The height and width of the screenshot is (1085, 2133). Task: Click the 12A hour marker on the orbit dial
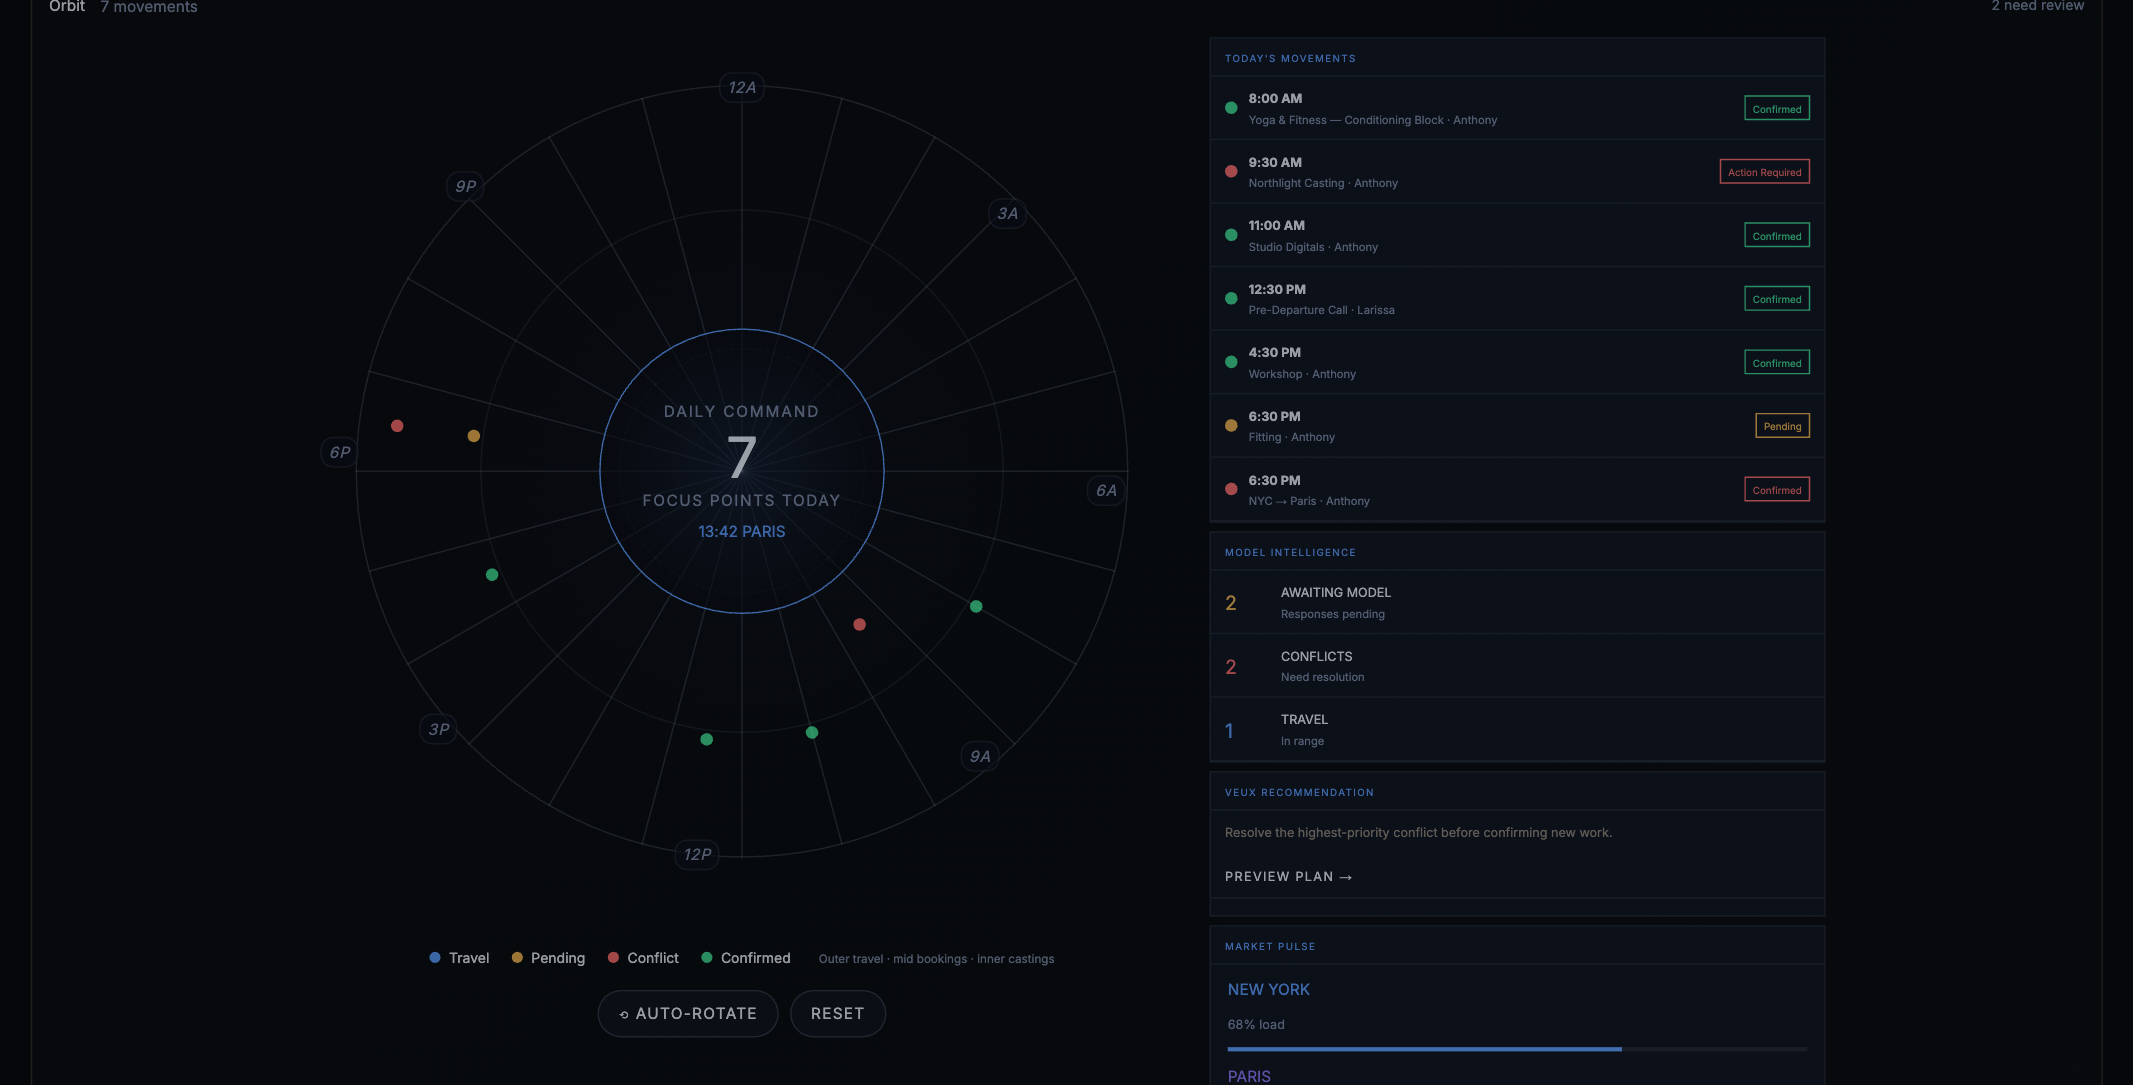click(x=742, y=87)
